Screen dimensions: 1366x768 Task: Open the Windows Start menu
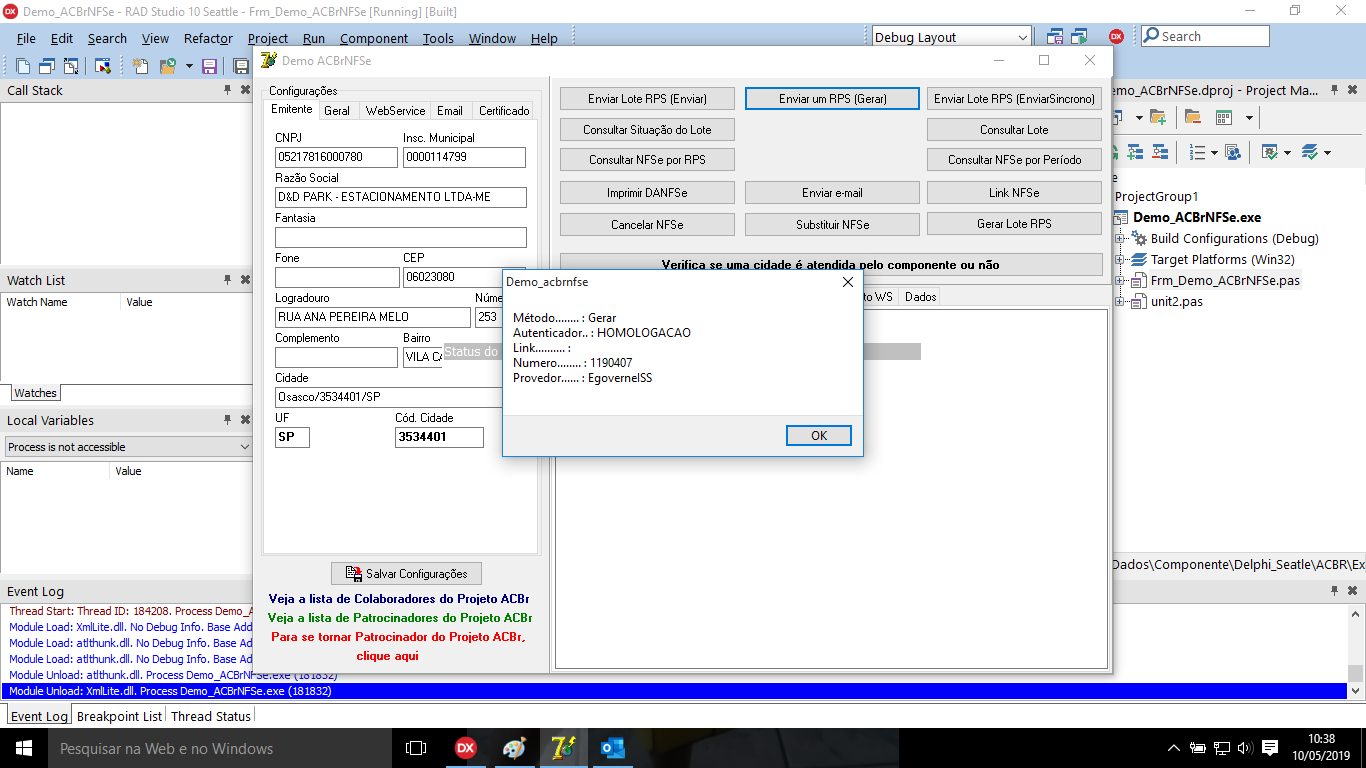pyautogui.click(x=24, y=748)
